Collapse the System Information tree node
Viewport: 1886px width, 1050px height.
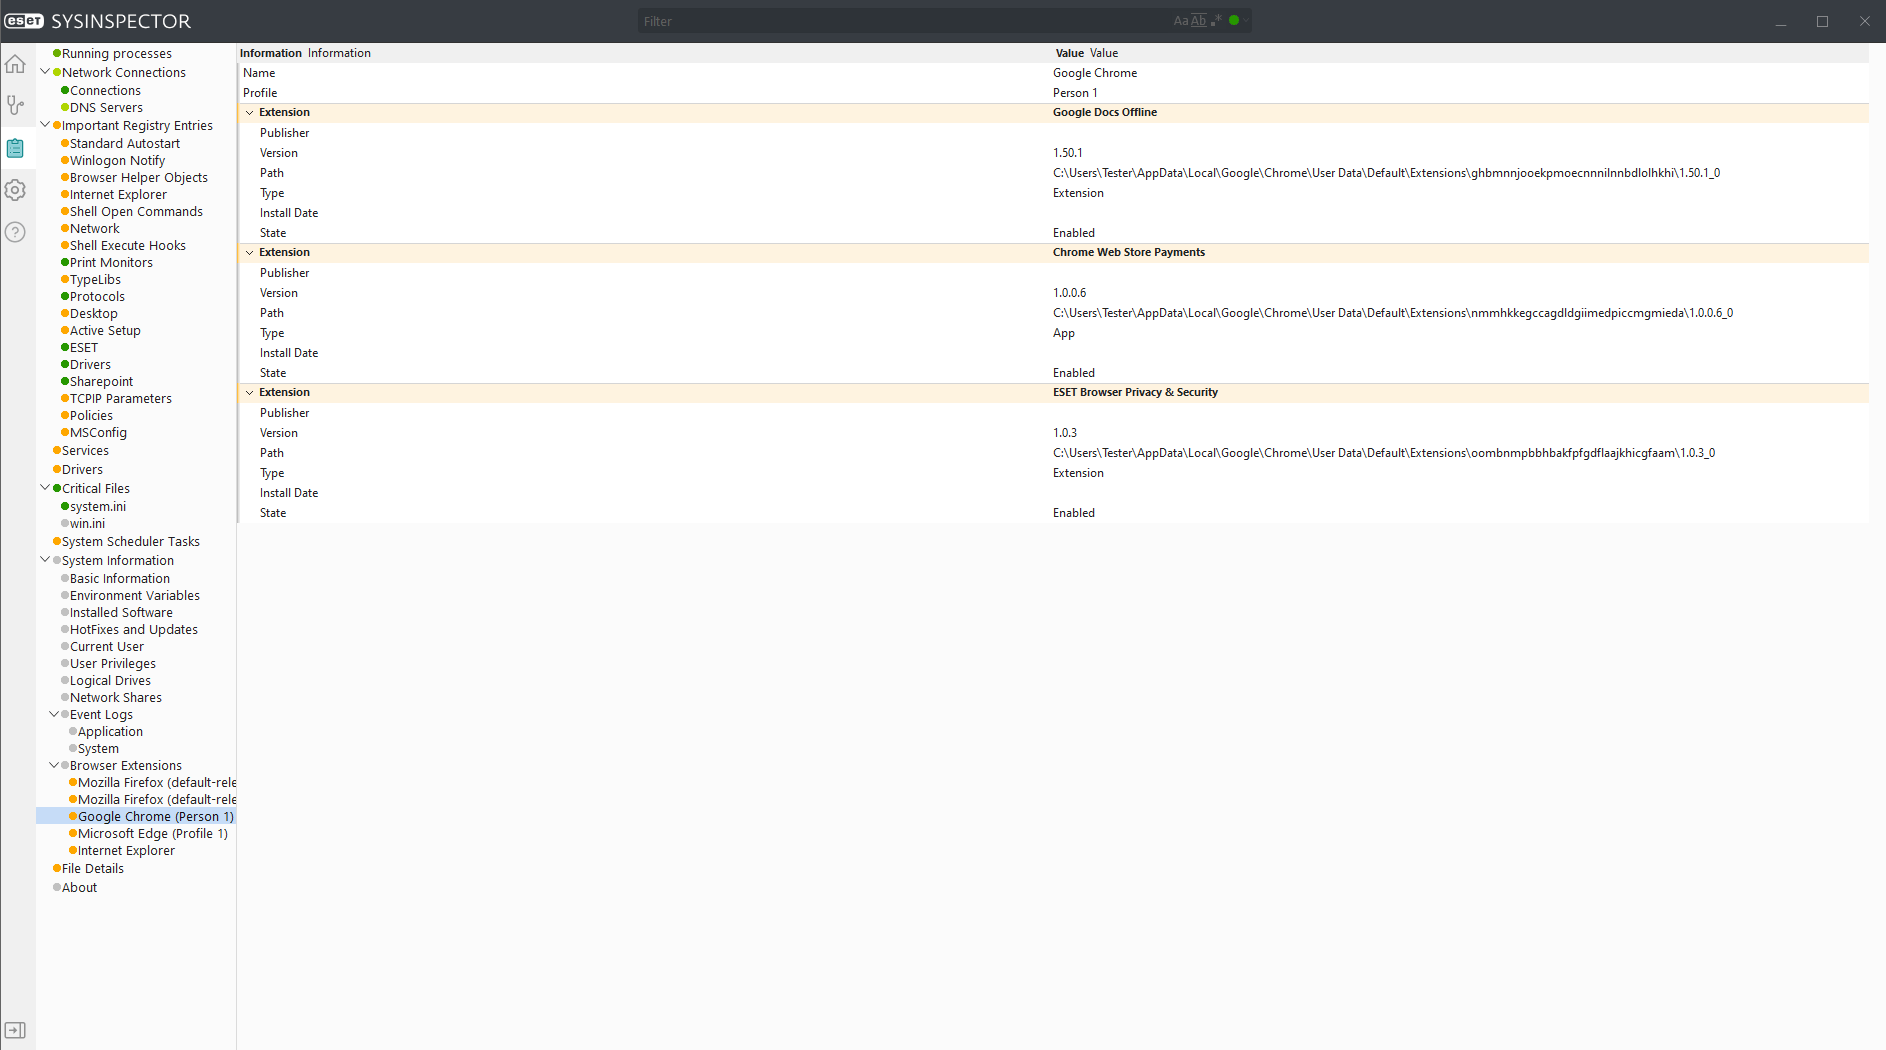click(45, 560)
